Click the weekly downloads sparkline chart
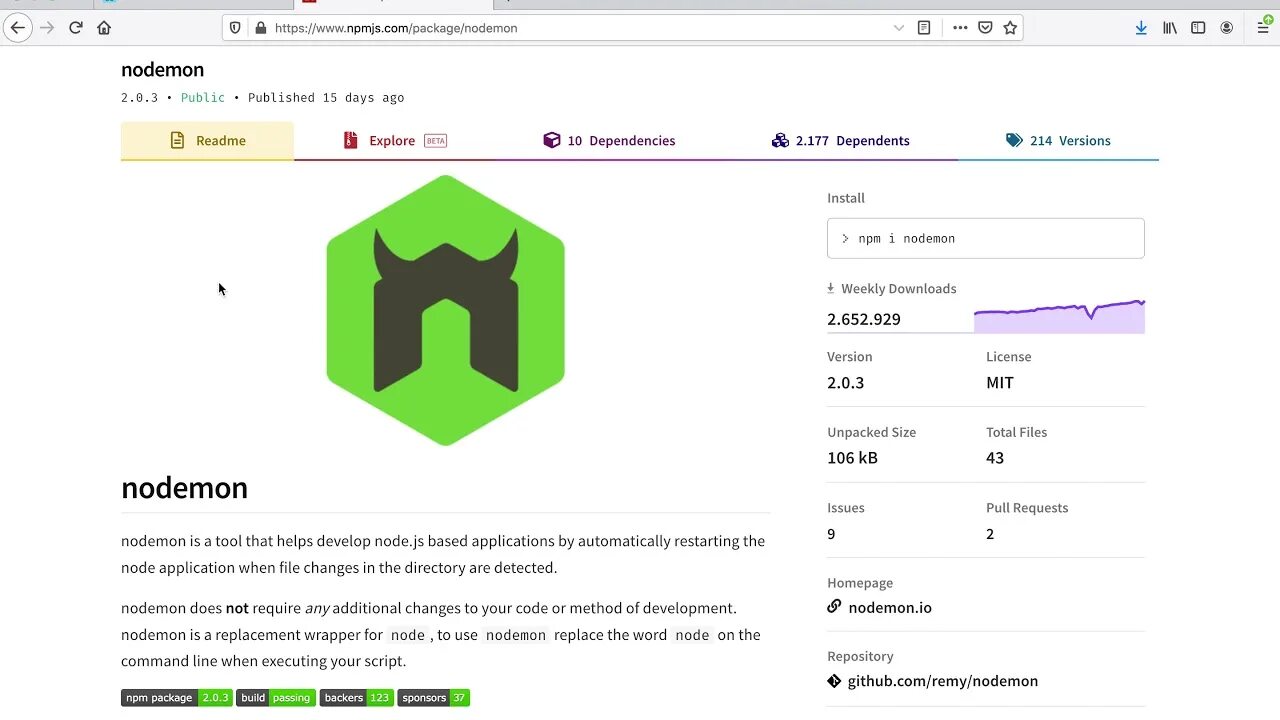This screenshot has width=1280, height=720. (1059, 317)
